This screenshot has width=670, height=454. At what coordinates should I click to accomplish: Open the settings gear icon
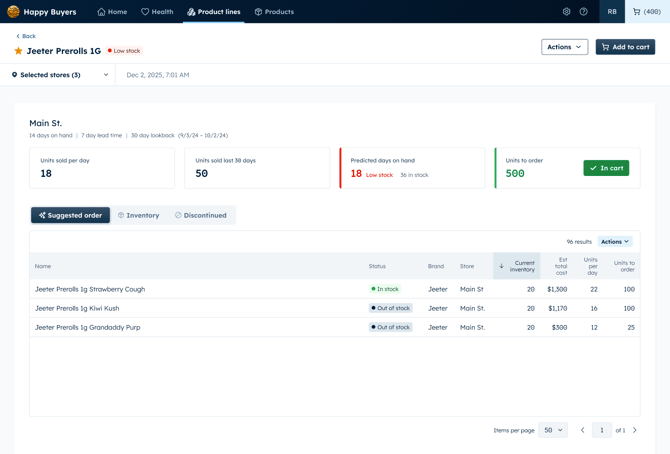[x=566, y=12]
